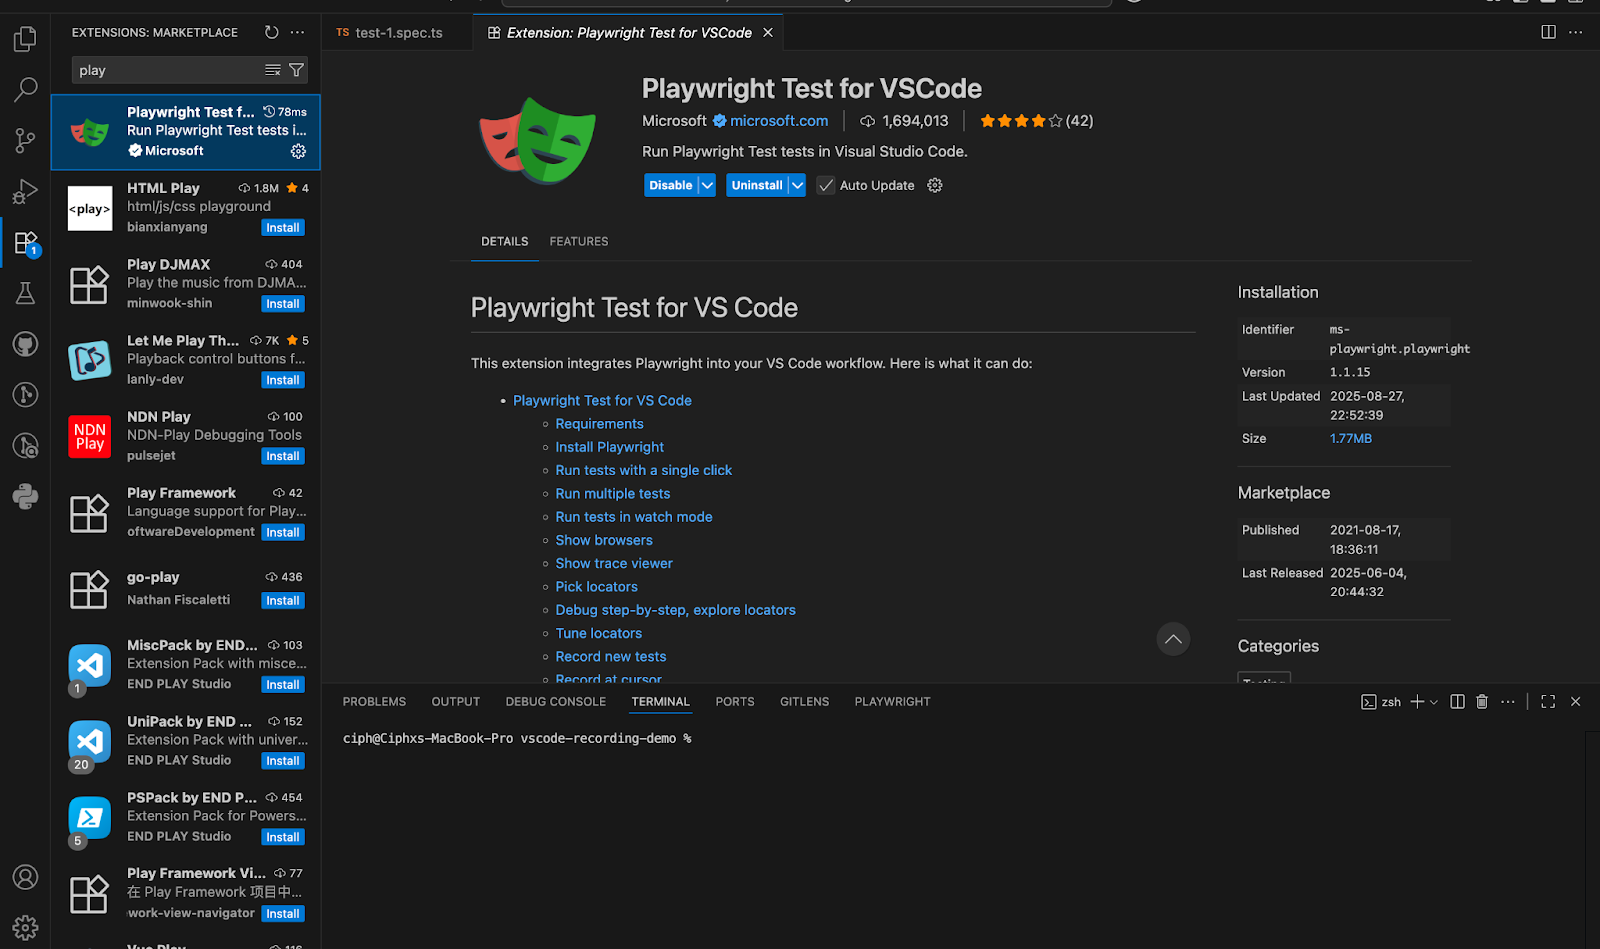Install the MiscPack by END PLAY extension
Screen dimensions: 1600x949
[283, 685]
